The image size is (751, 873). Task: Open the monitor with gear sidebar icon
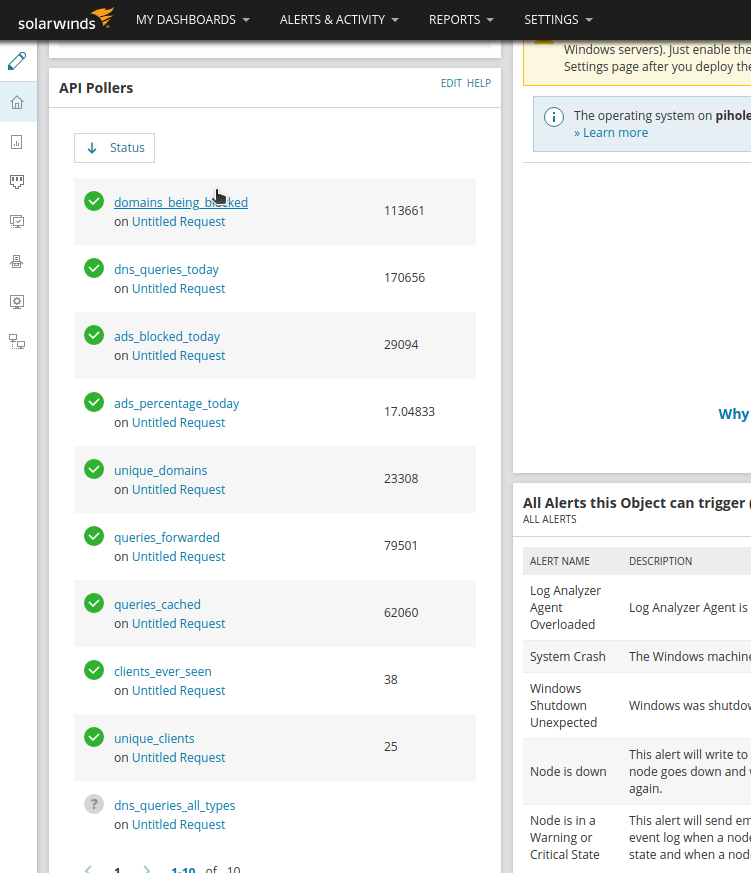pos(17,302)
